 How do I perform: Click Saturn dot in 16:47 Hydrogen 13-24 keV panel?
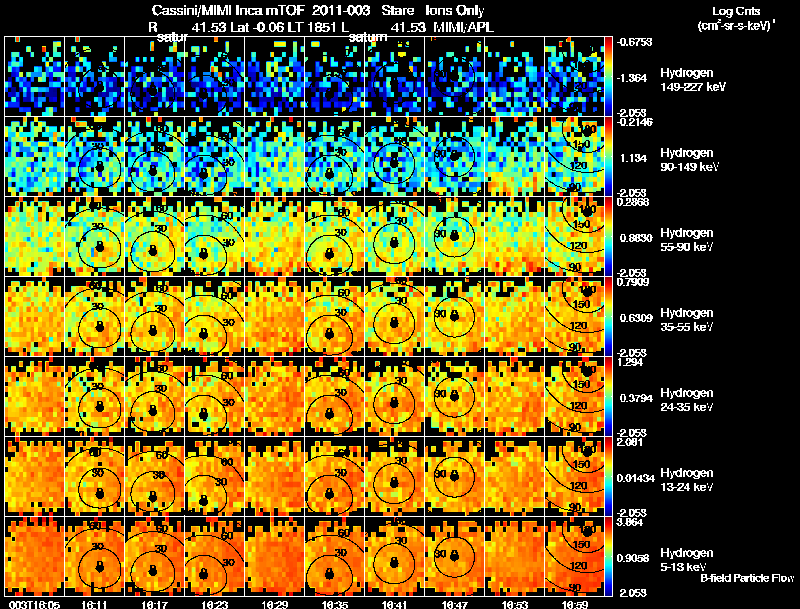pyautogui.click(x=454, y=475)
